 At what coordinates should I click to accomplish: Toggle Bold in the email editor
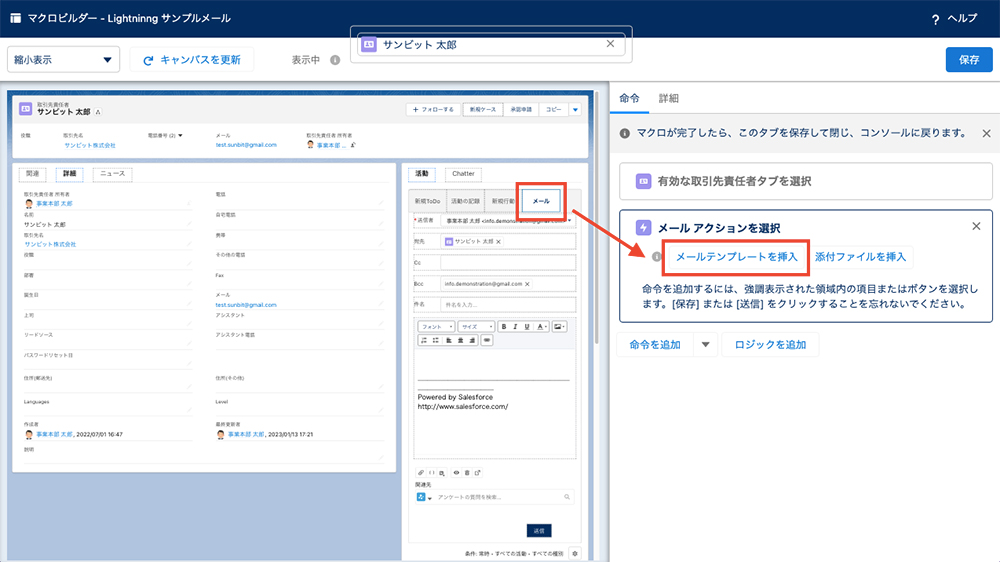tap(504, 327)
